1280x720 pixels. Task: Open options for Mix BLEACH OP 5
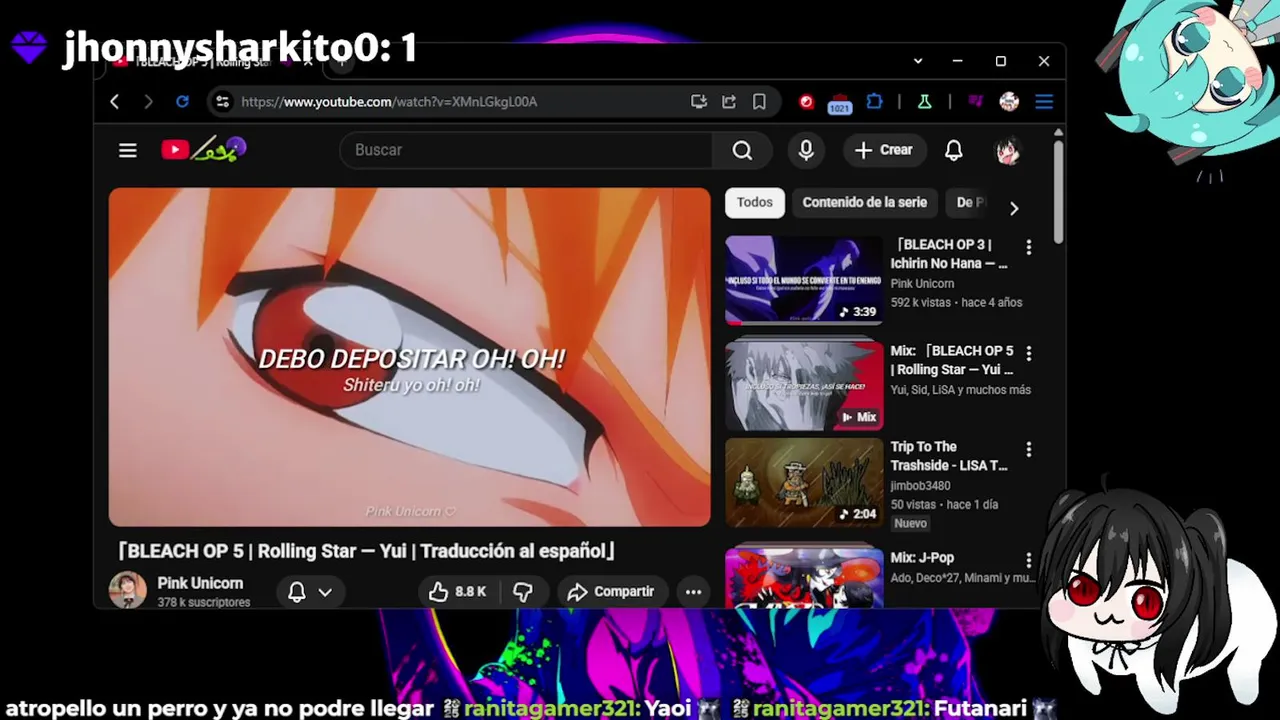(x=1028, y=352)
